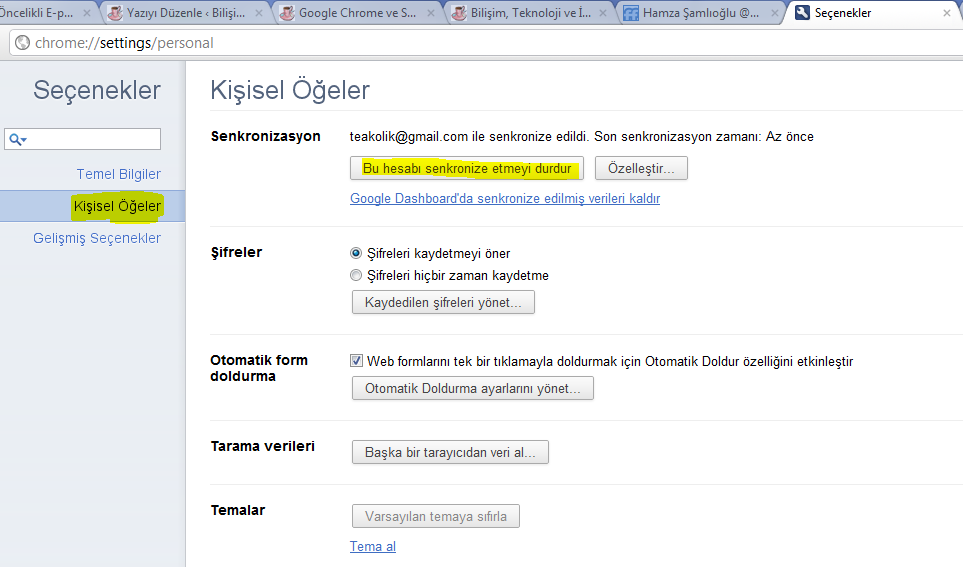Click the Özelleştir... button
This screenshot has width=963, height=567.
click(x=641, y=168)
